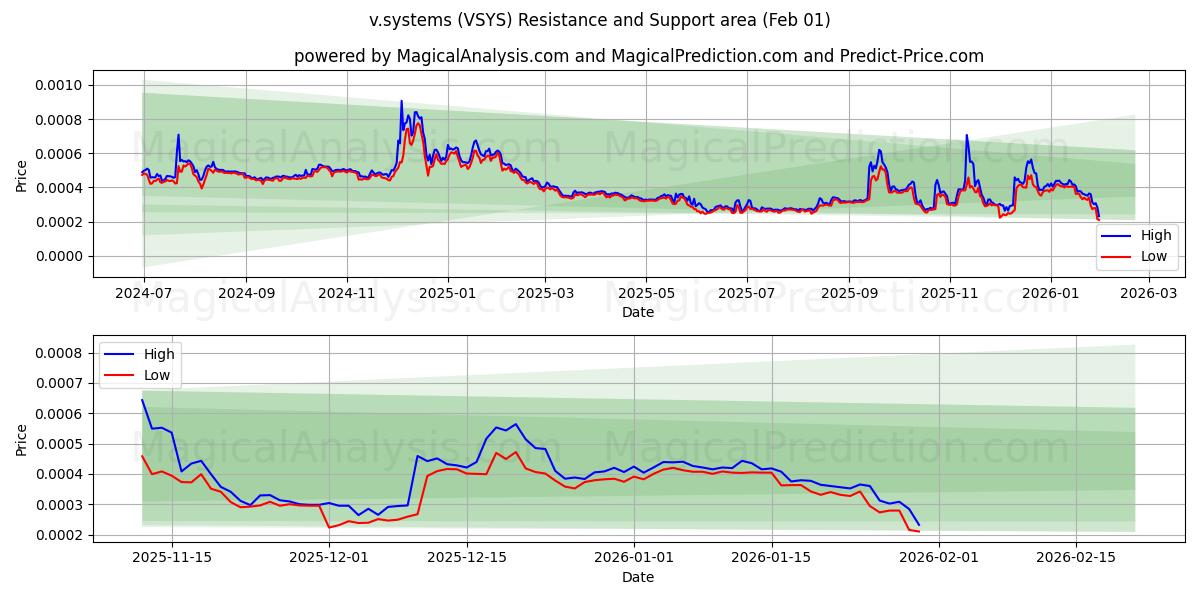Click the chart title v.systems (VSYS) Resistance and Support
This screenshot has height=600, width=1200.
(600, 18)
